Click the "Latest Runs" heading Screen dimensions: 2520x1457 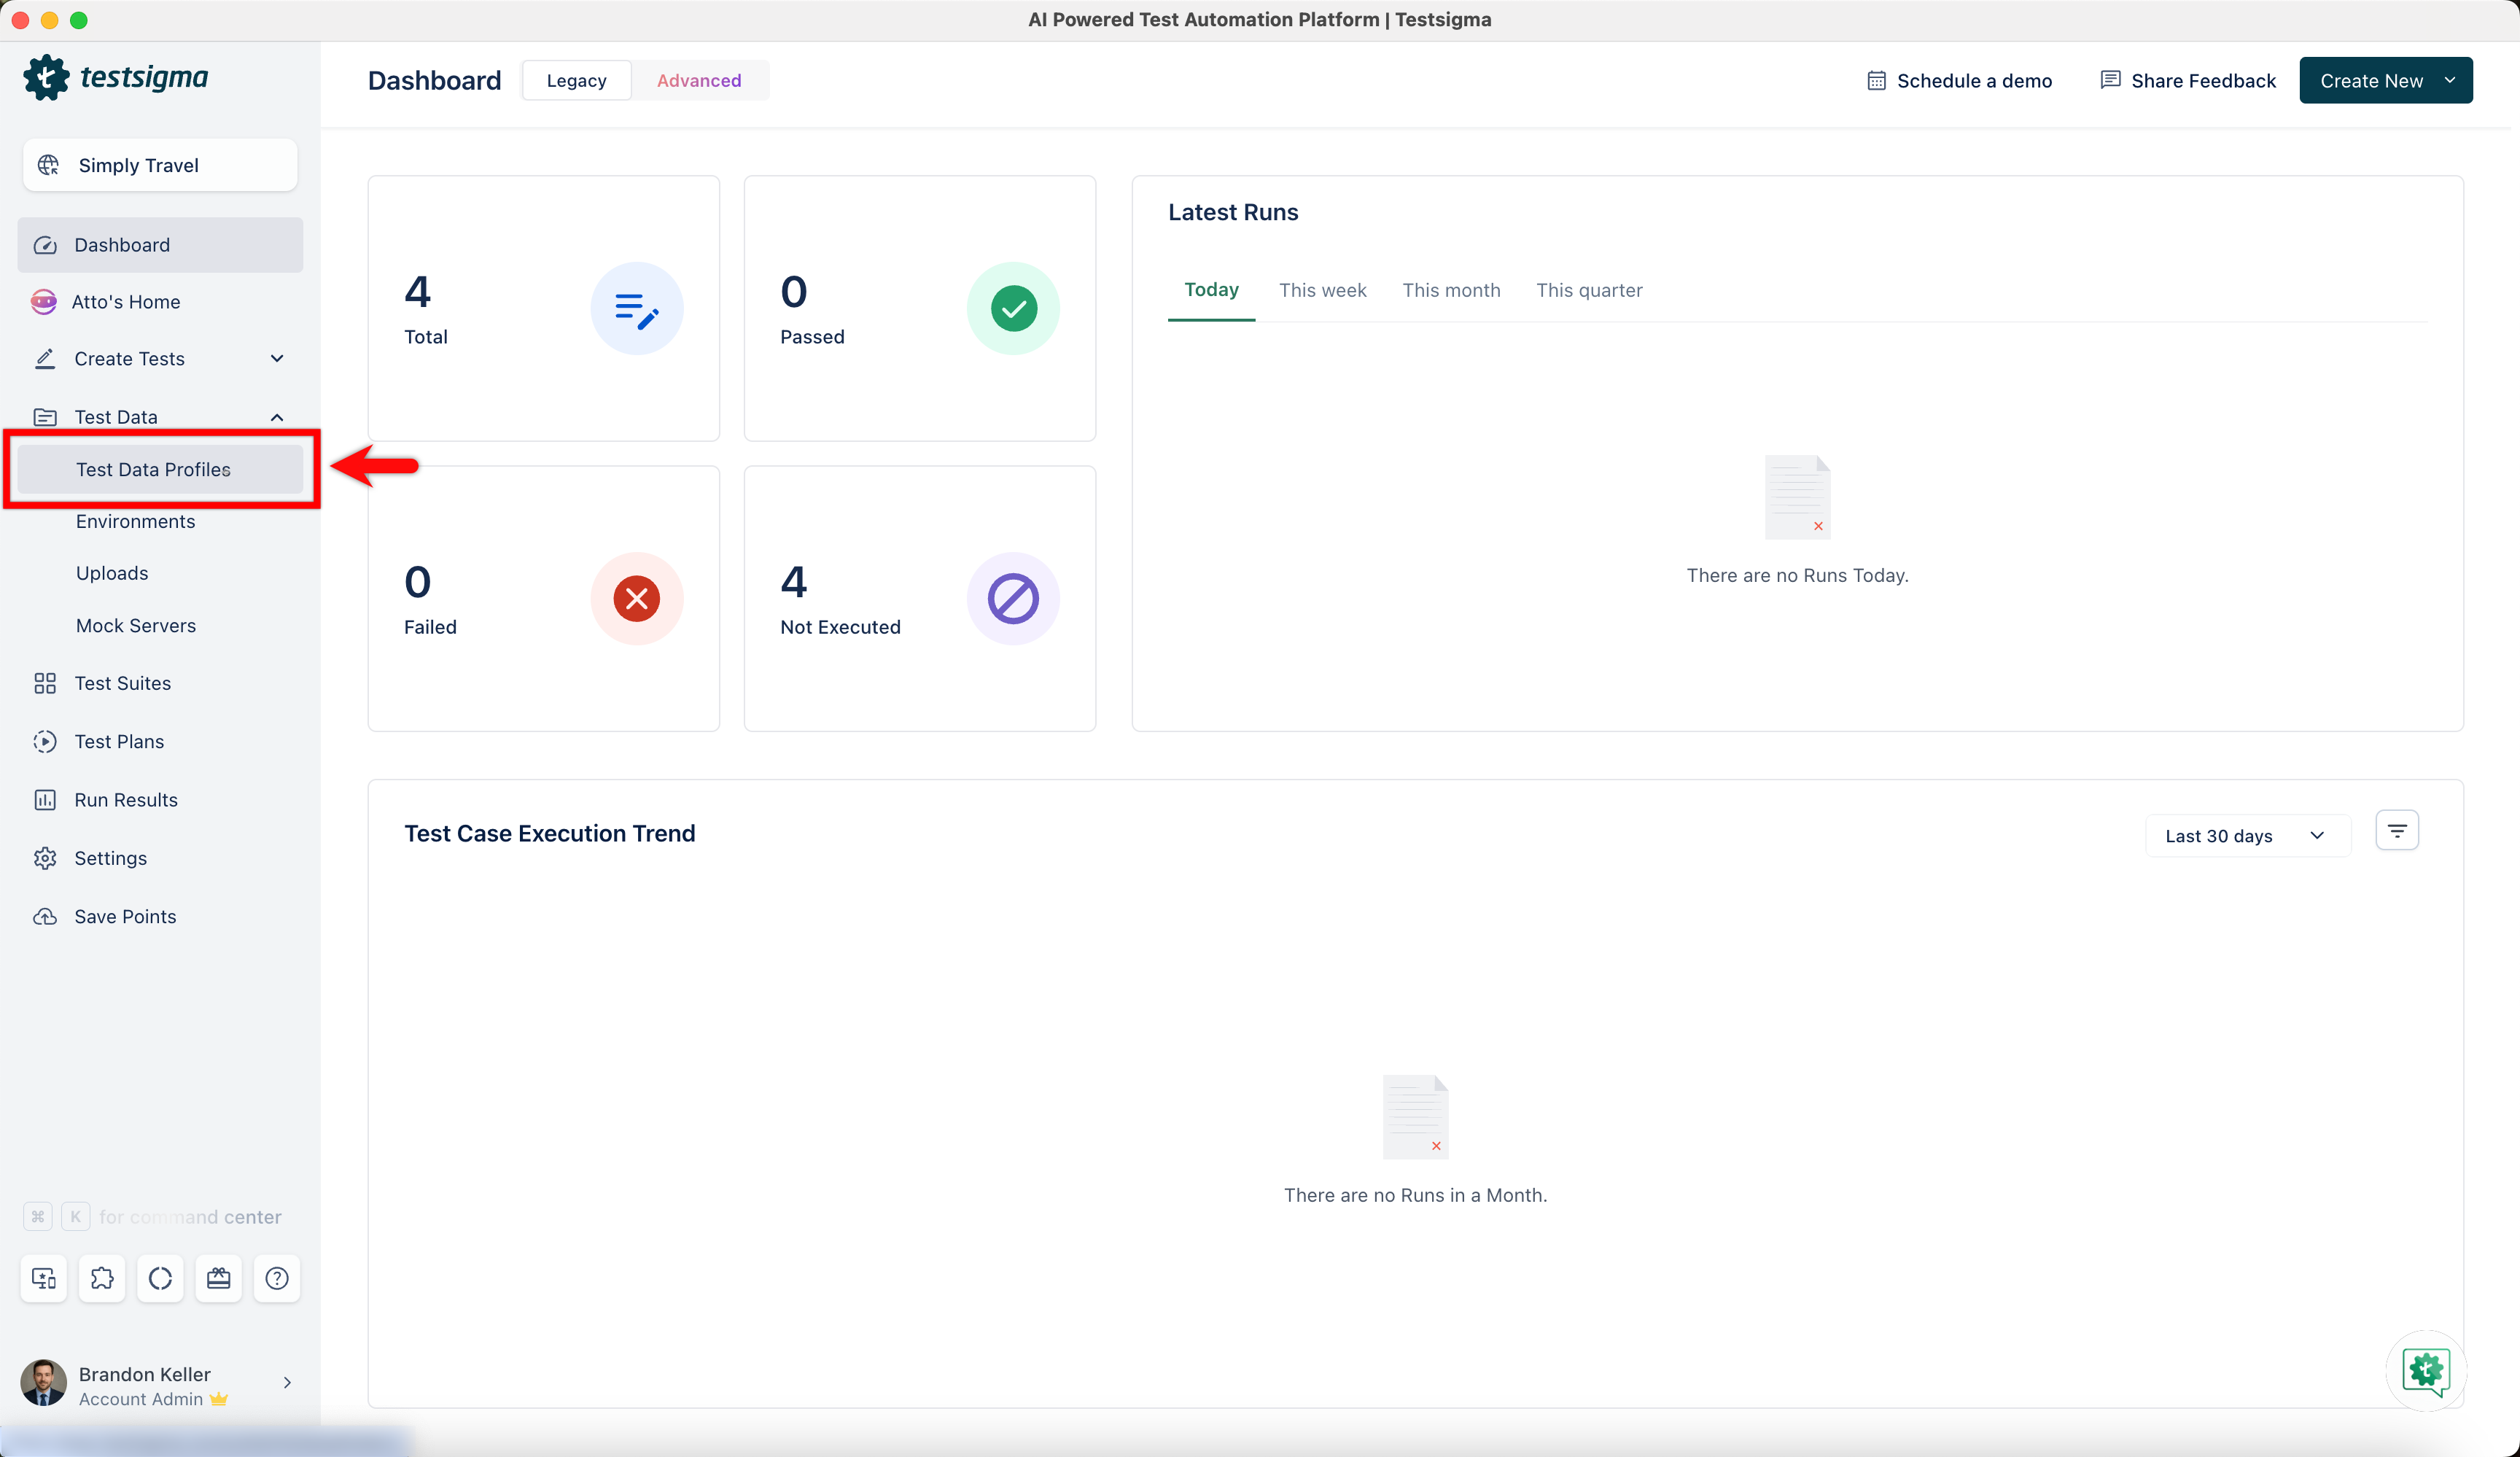(x=1233, y=212)
